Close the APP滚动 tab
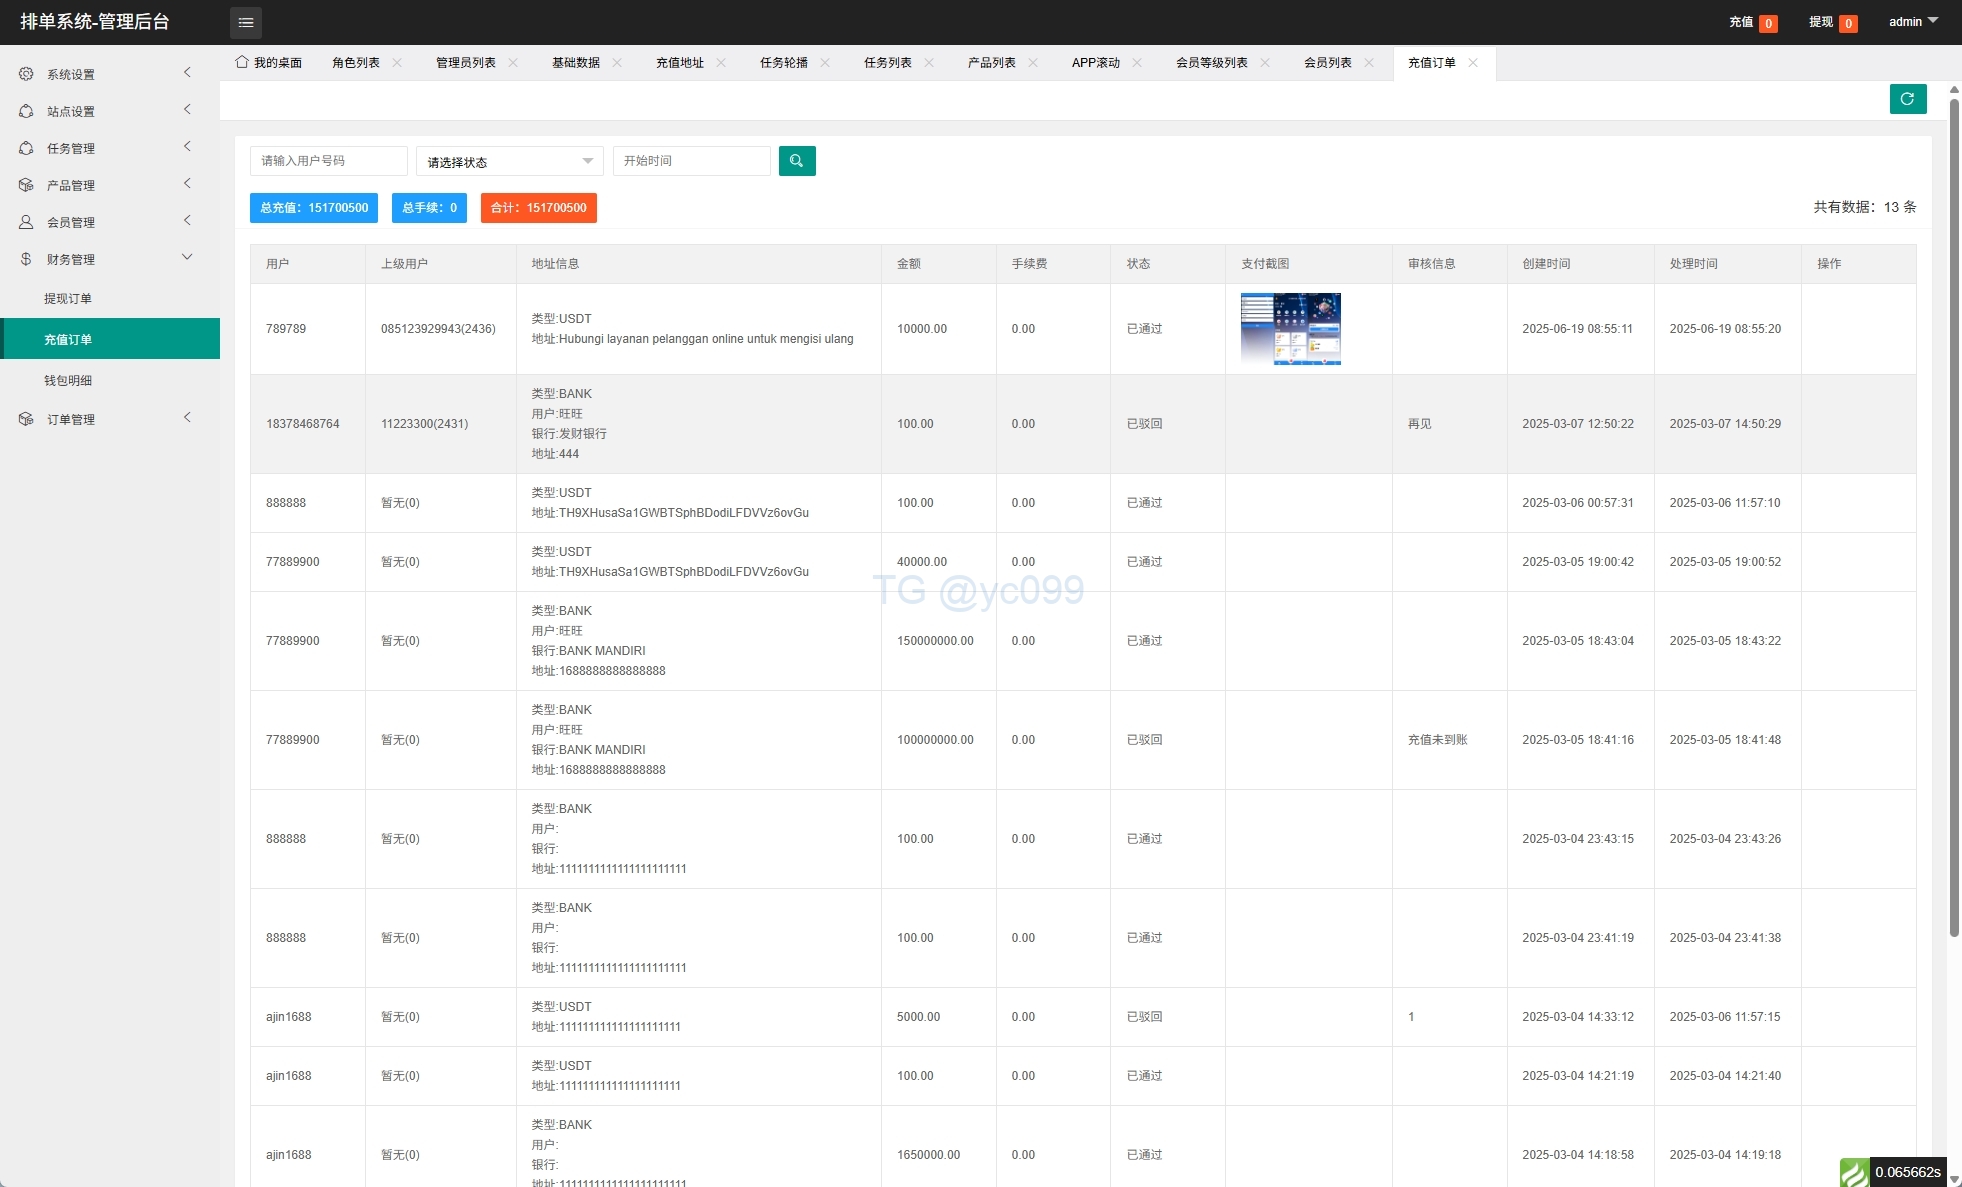 (1137, 63)
